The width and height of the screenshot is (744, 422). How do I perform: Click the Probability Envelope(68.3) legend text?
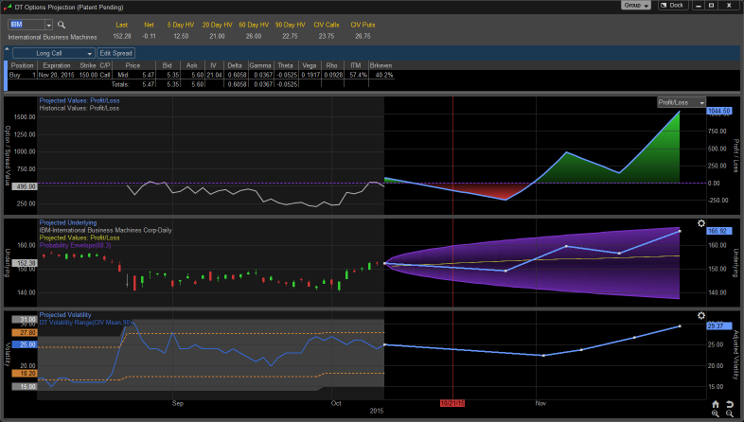click(x=75, y=245)
